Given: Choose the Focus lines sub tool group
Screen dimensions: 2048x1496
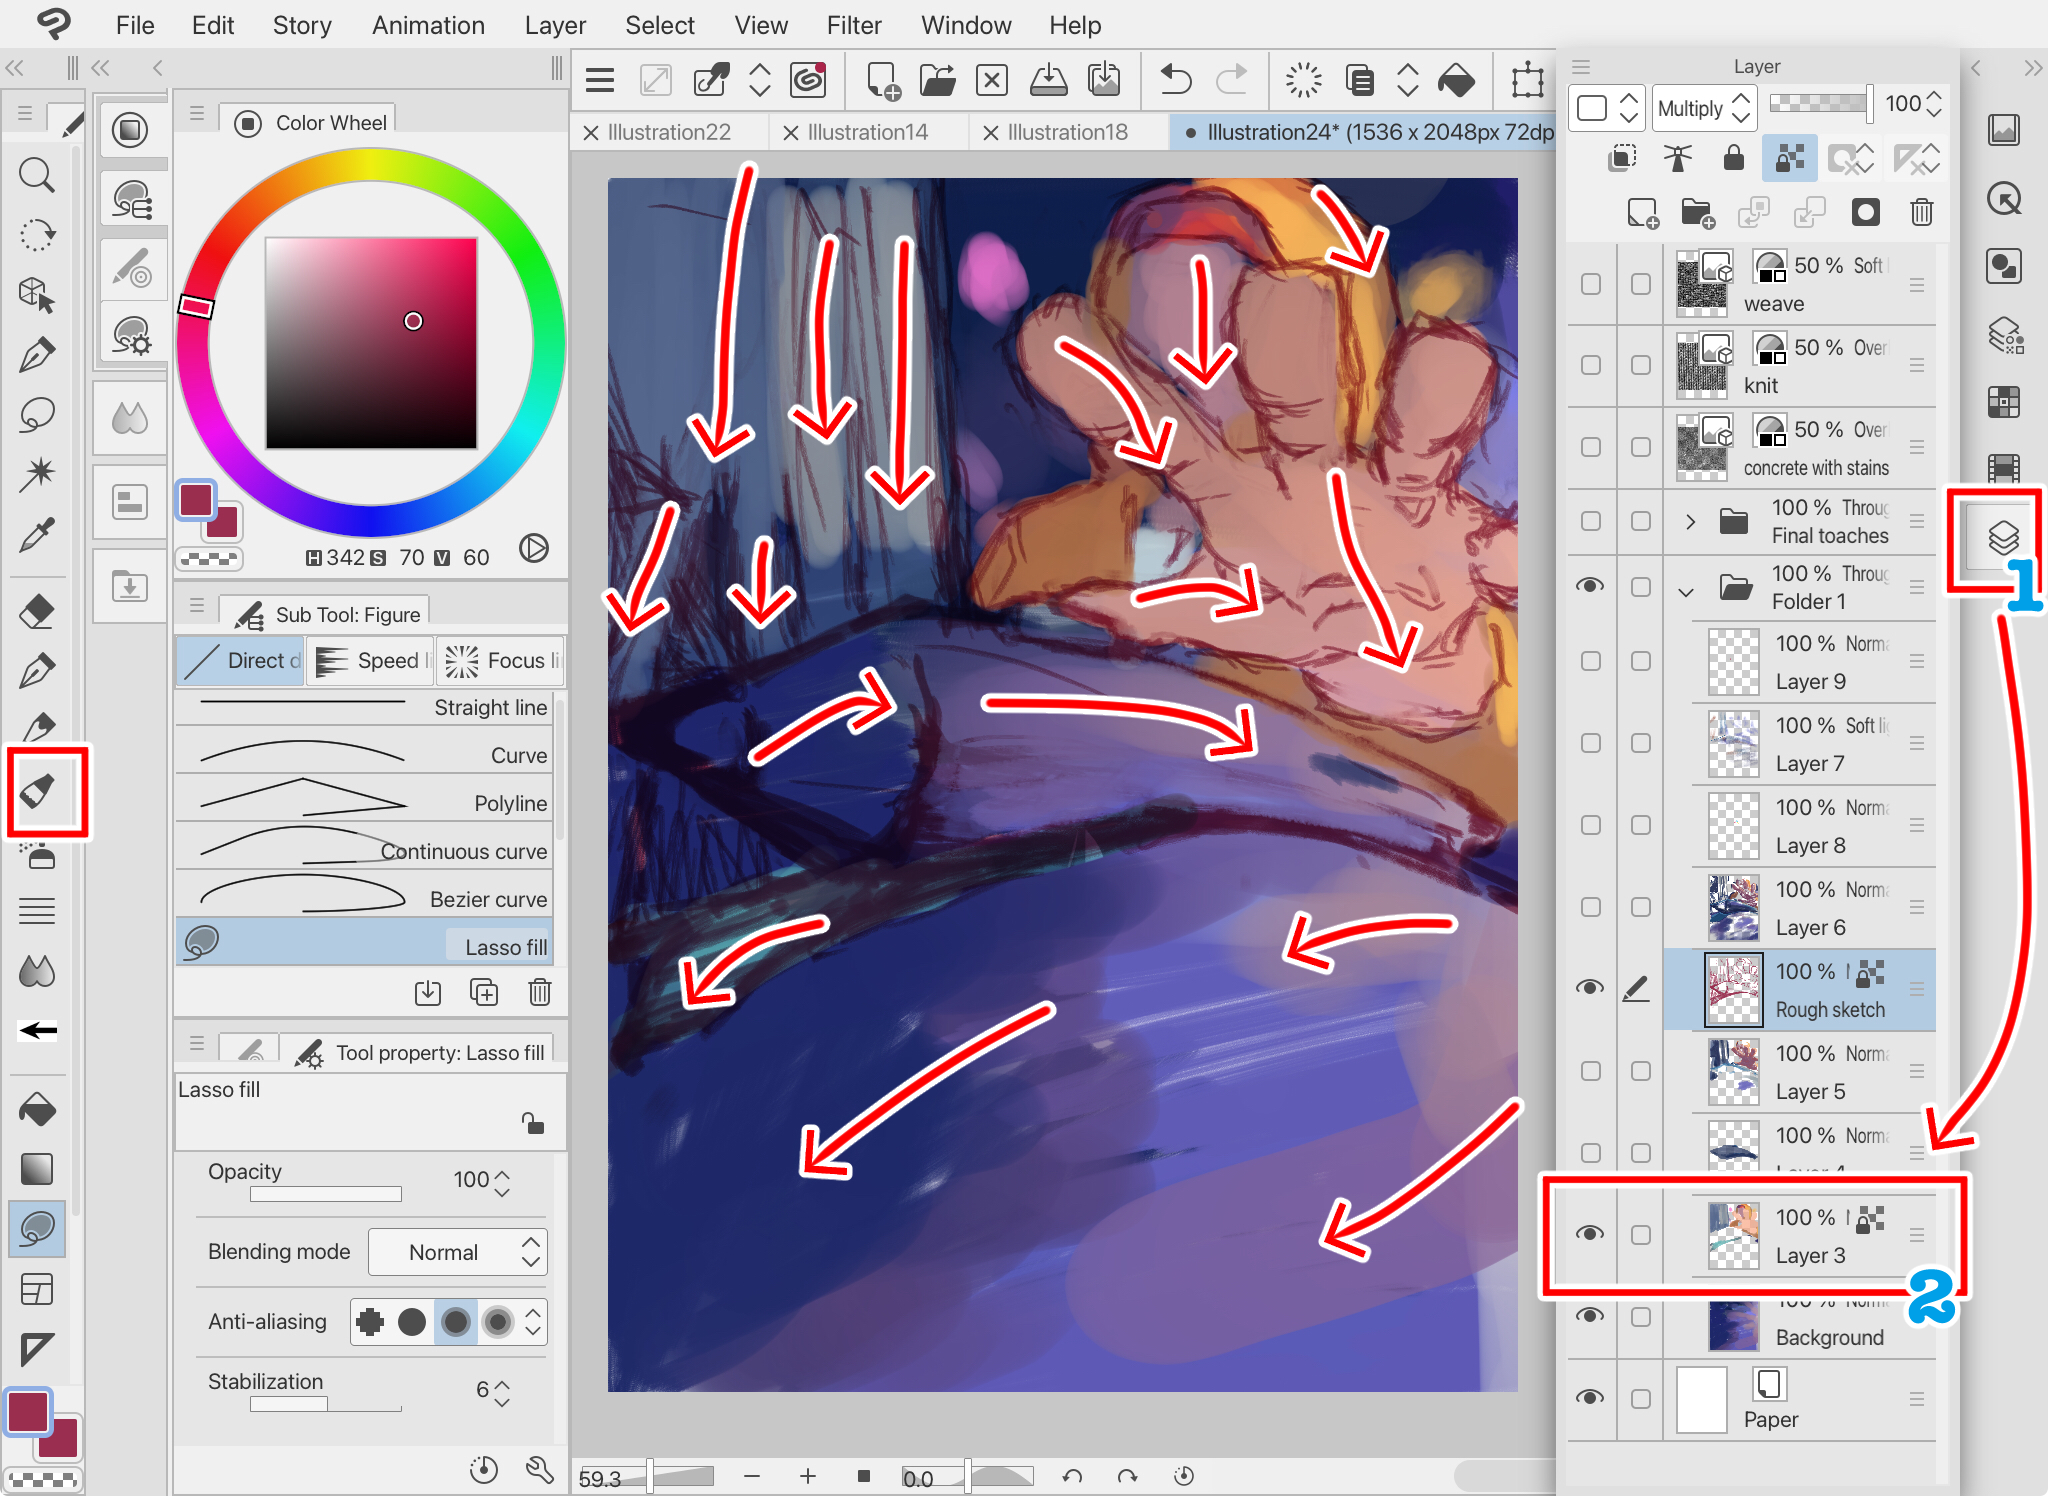Looking at the screenshot, I should tap(501, 661).
